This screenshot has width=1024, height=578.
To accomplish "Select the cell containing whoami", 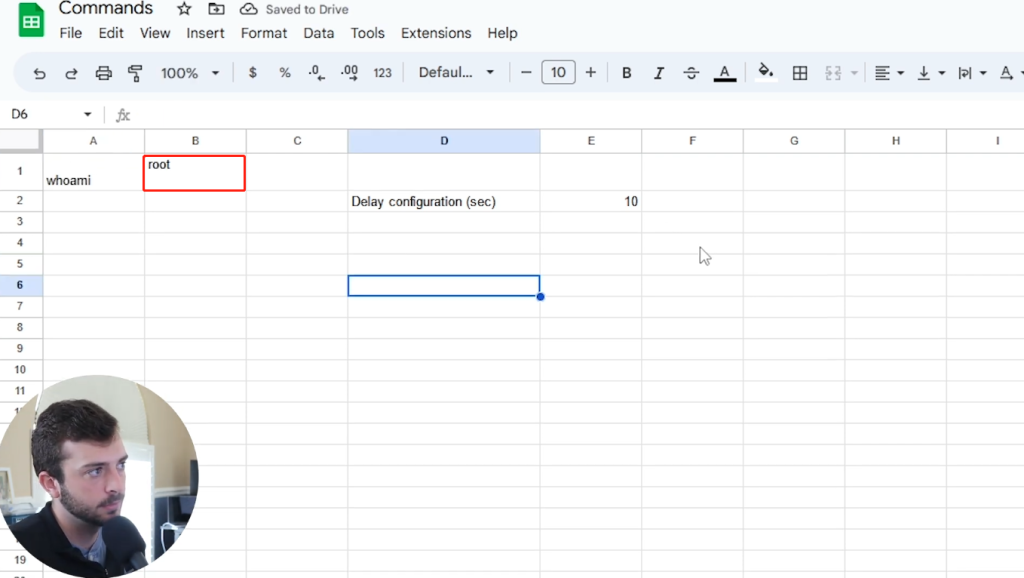I will 93,172.
